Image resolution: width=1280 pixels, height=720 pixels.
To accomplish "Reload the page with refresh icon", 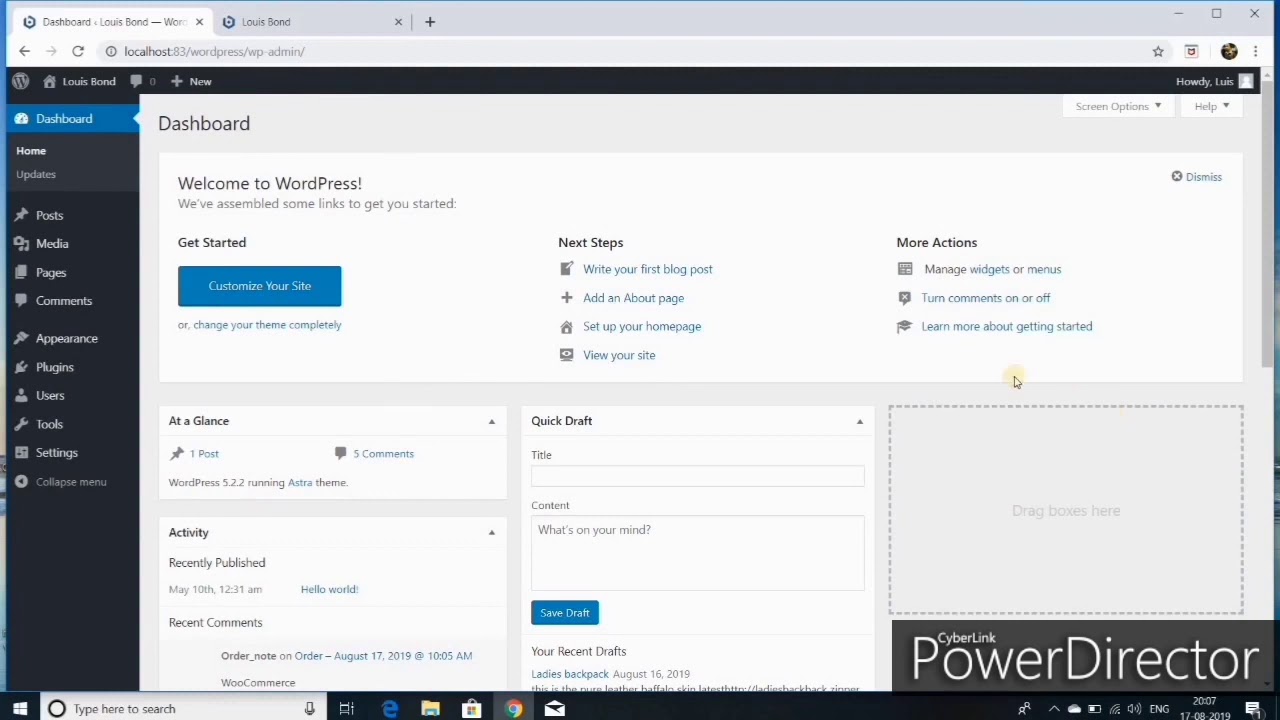I will tap(78, 51).
